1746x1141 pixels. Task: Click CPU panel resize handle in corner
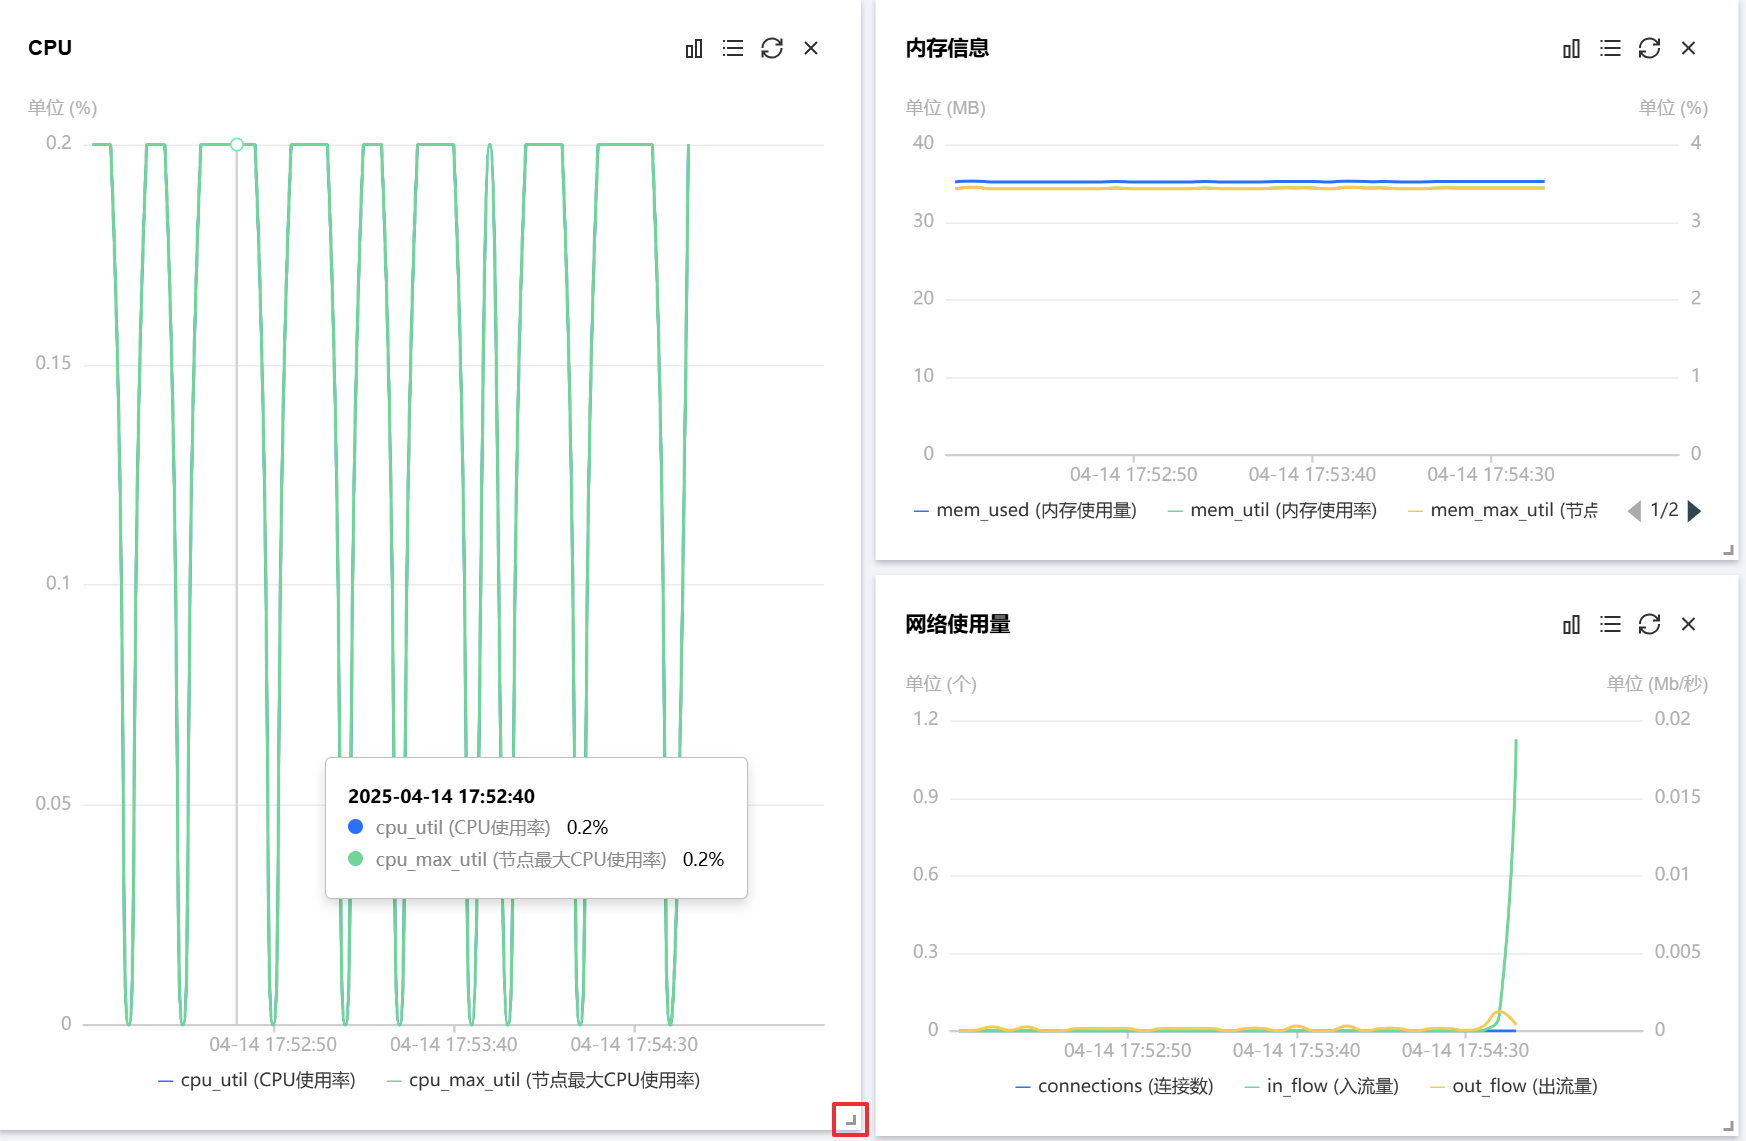851,1120
